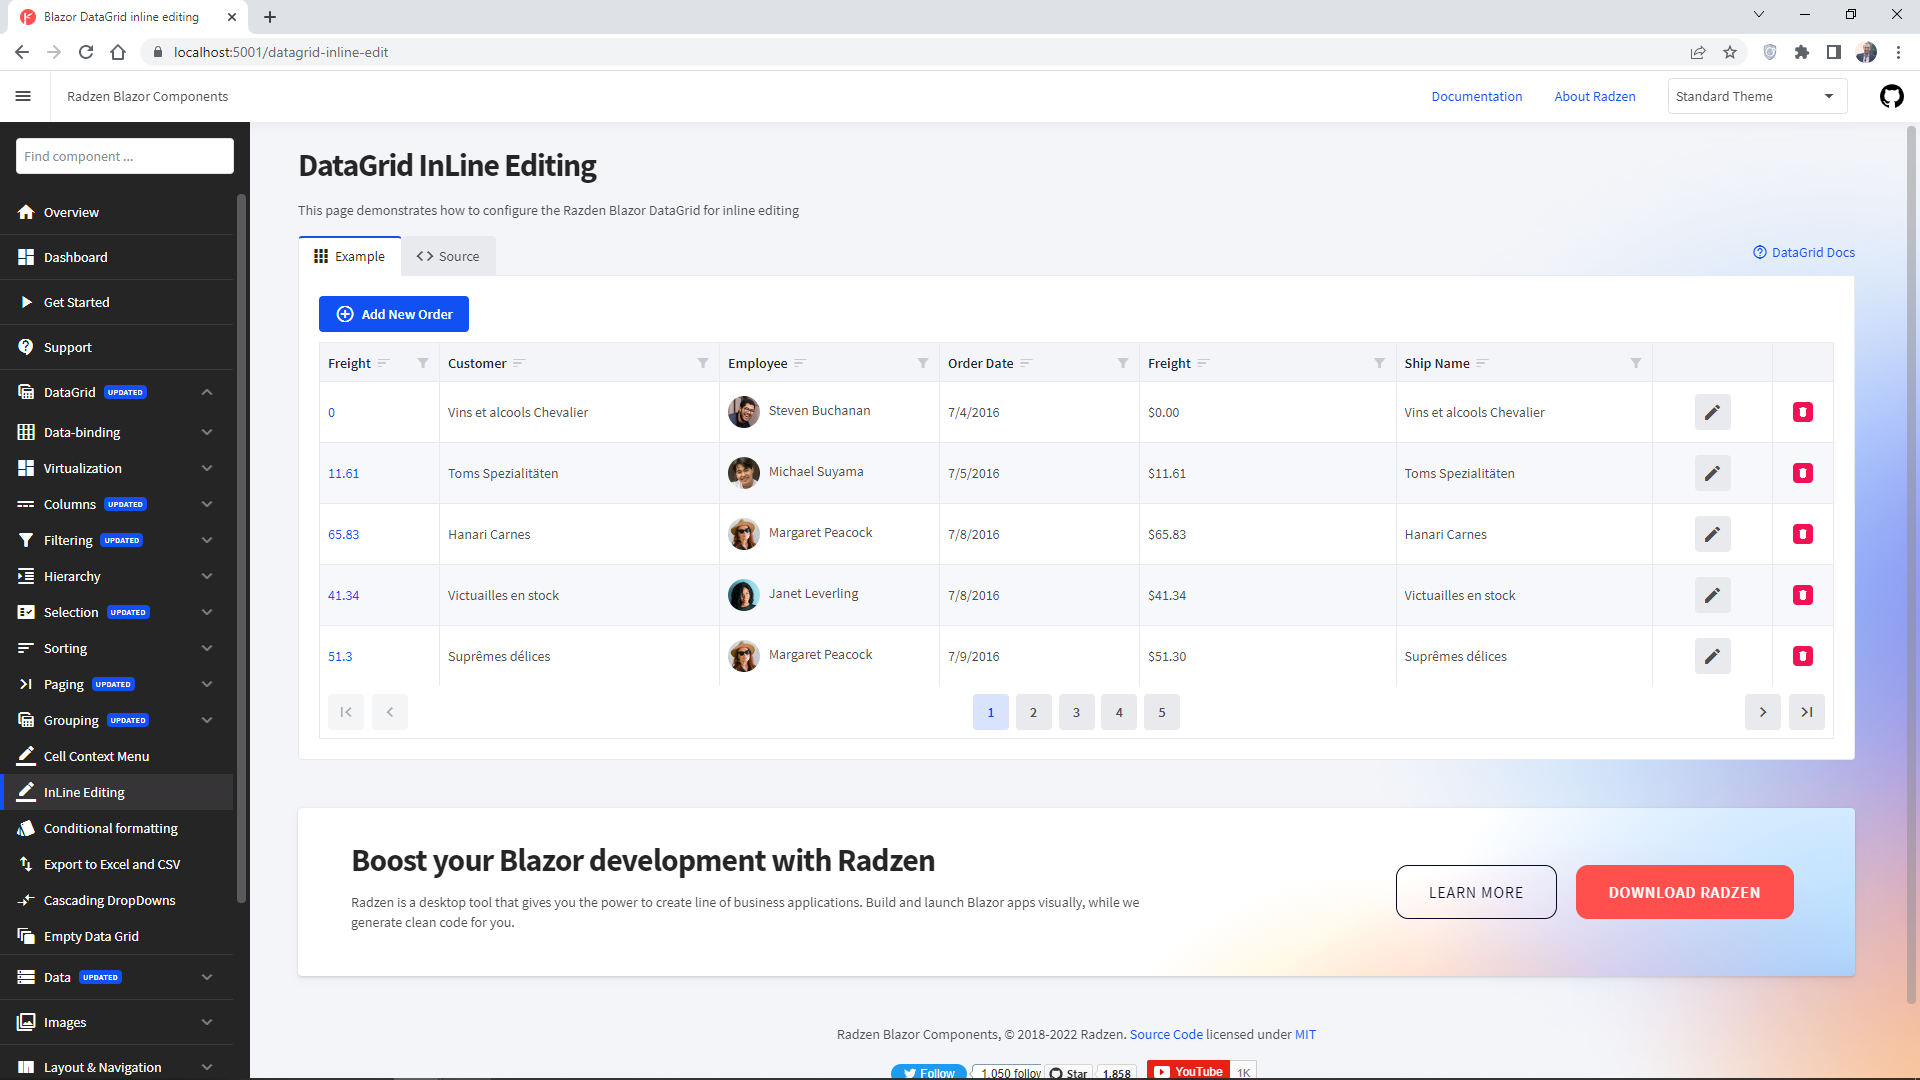Go to last page of grid
This screenshot has width=1920, height=1080.
pyautogui.click(x=1806, y=712)
